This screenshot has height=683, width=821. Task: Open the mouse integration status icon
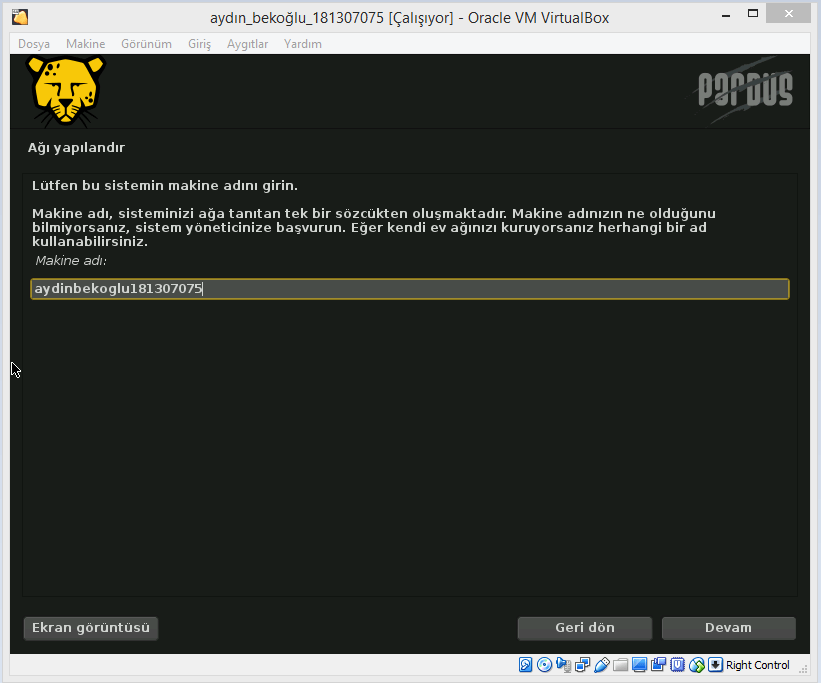click(x=696, y=665)
